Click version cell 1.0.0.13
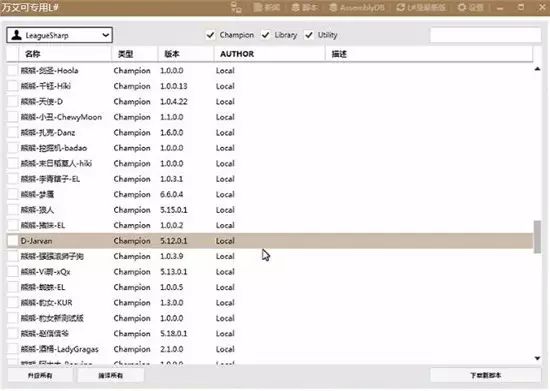550x391 pixels. [x=174, y=86]
